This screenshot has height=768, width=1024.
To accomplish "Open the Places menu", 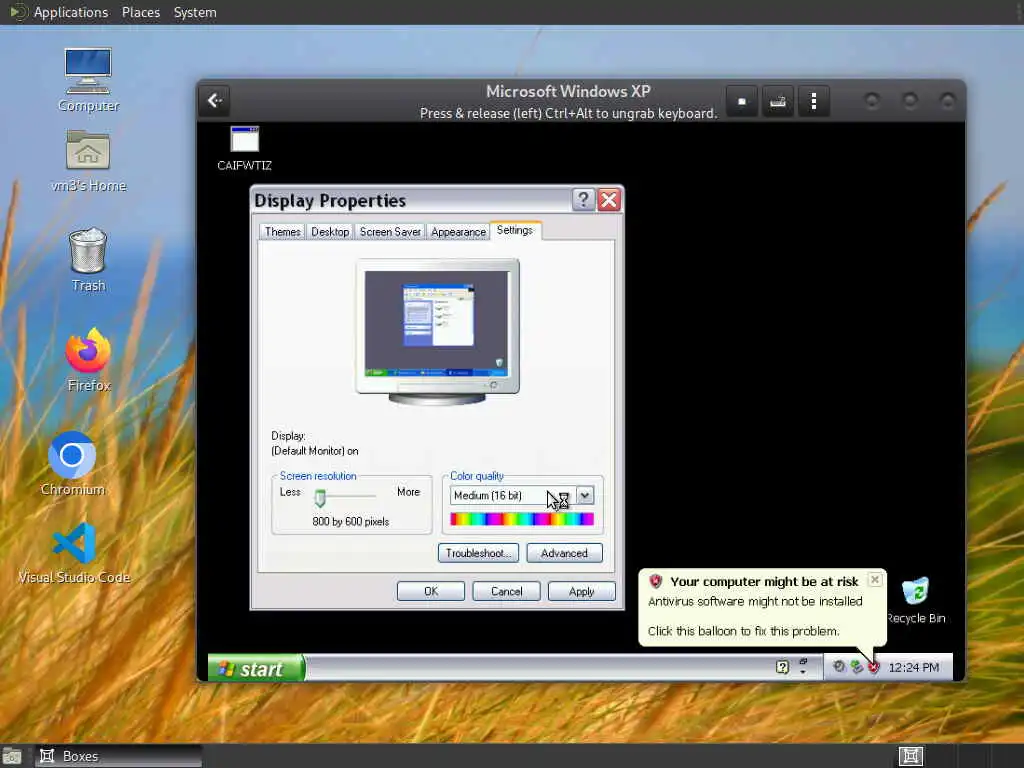I will coord(141,12).
